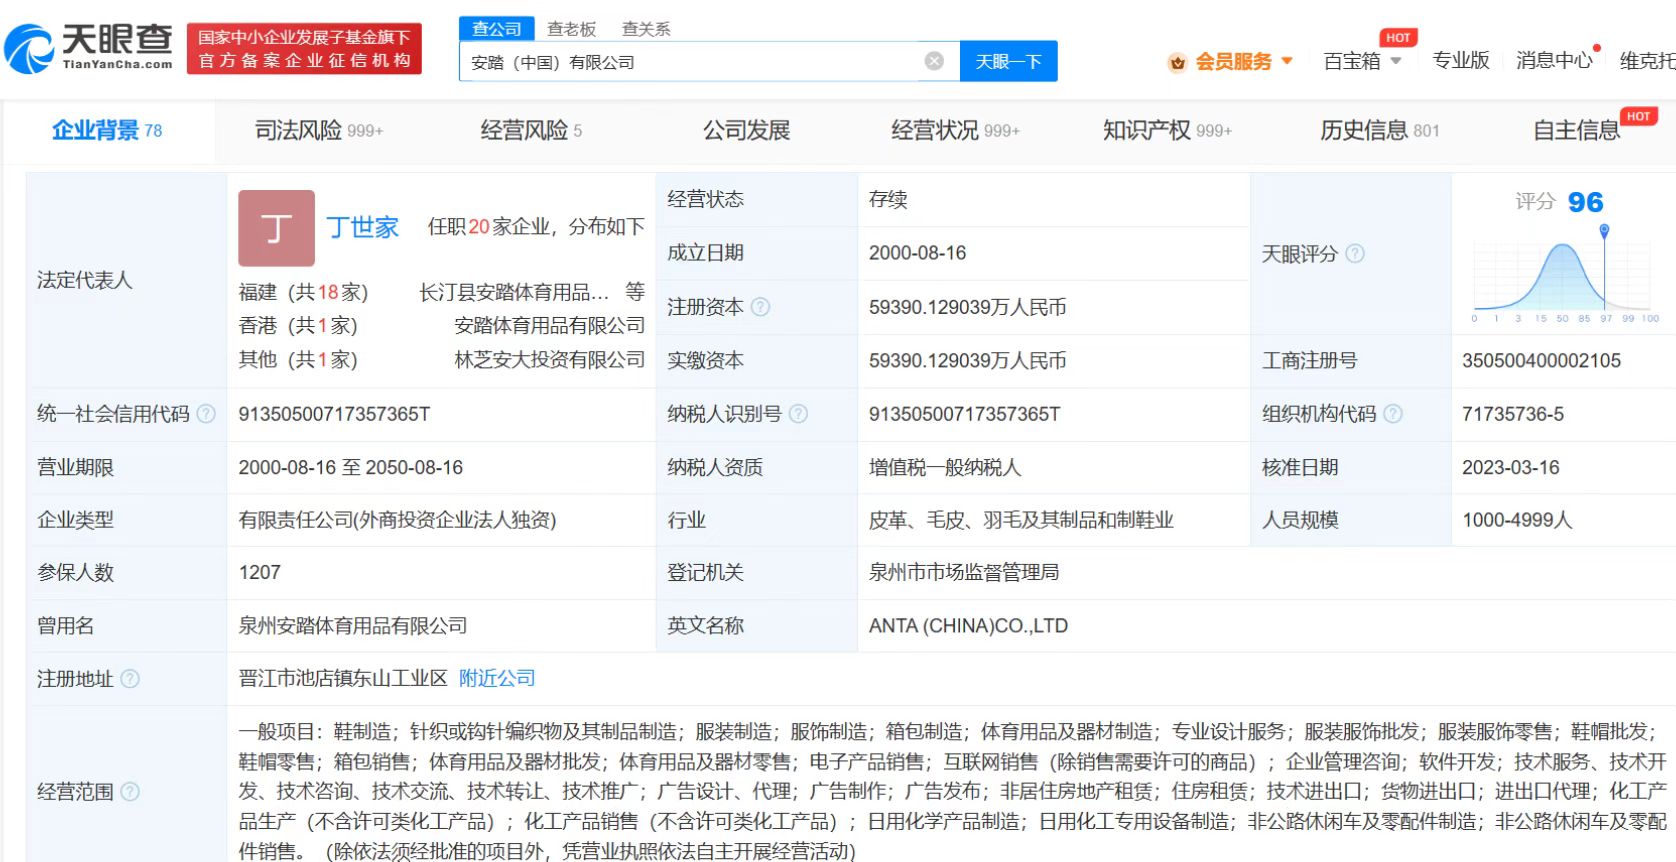Click 营业期限 value 2000-08-16 至 2050-08-16
This screenshot has width=1676, height=862.
351,467
